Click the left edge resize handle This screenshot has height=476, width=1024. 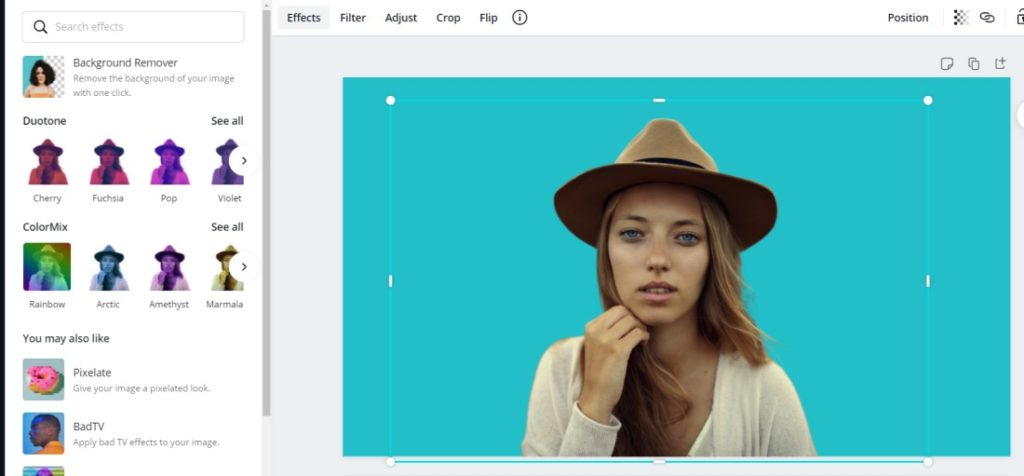391,281
